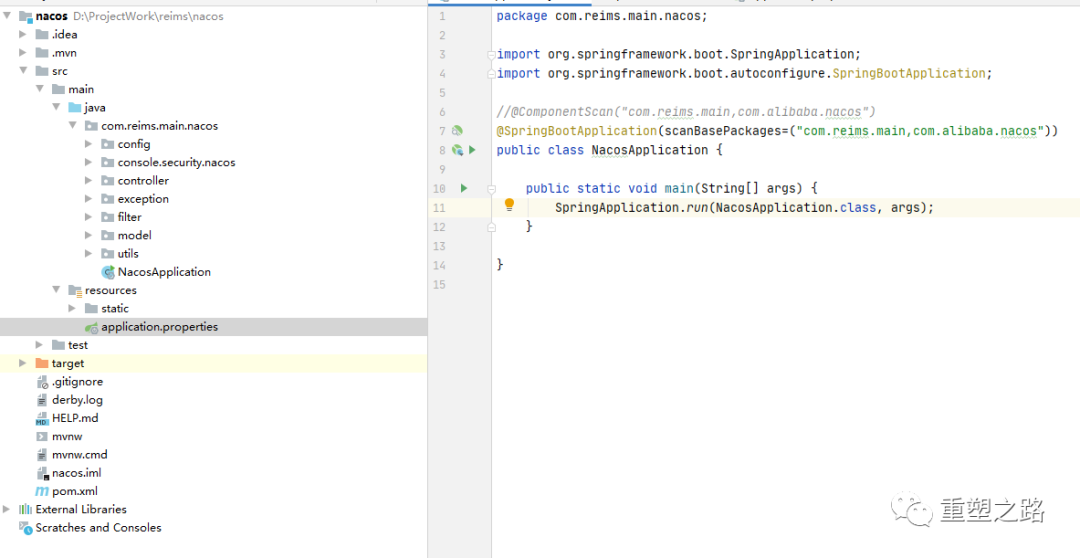Image resolution: width=1080 pixels, height=558 pixels.
Task: Fold the imports block at line 3
Action: point(490,54)
